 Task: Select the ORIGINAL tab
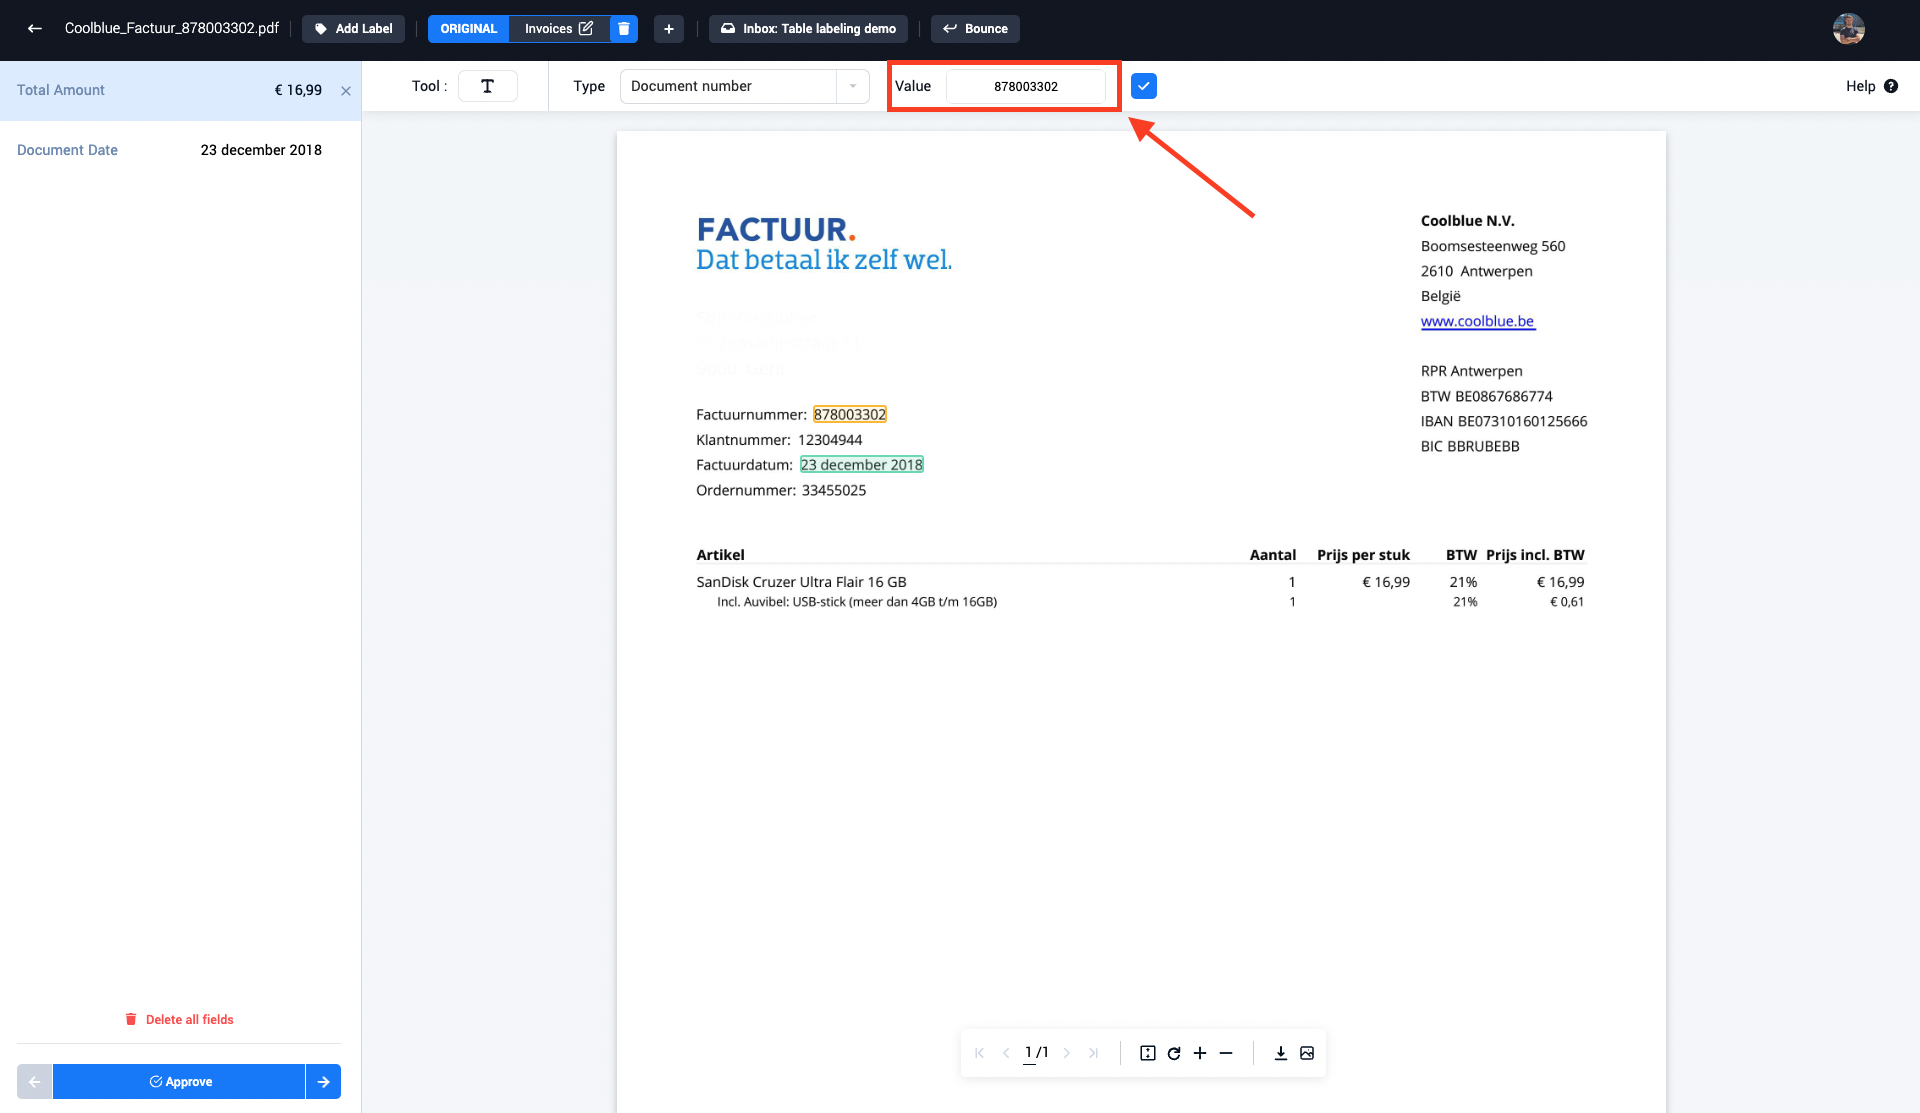pos(468,29)
